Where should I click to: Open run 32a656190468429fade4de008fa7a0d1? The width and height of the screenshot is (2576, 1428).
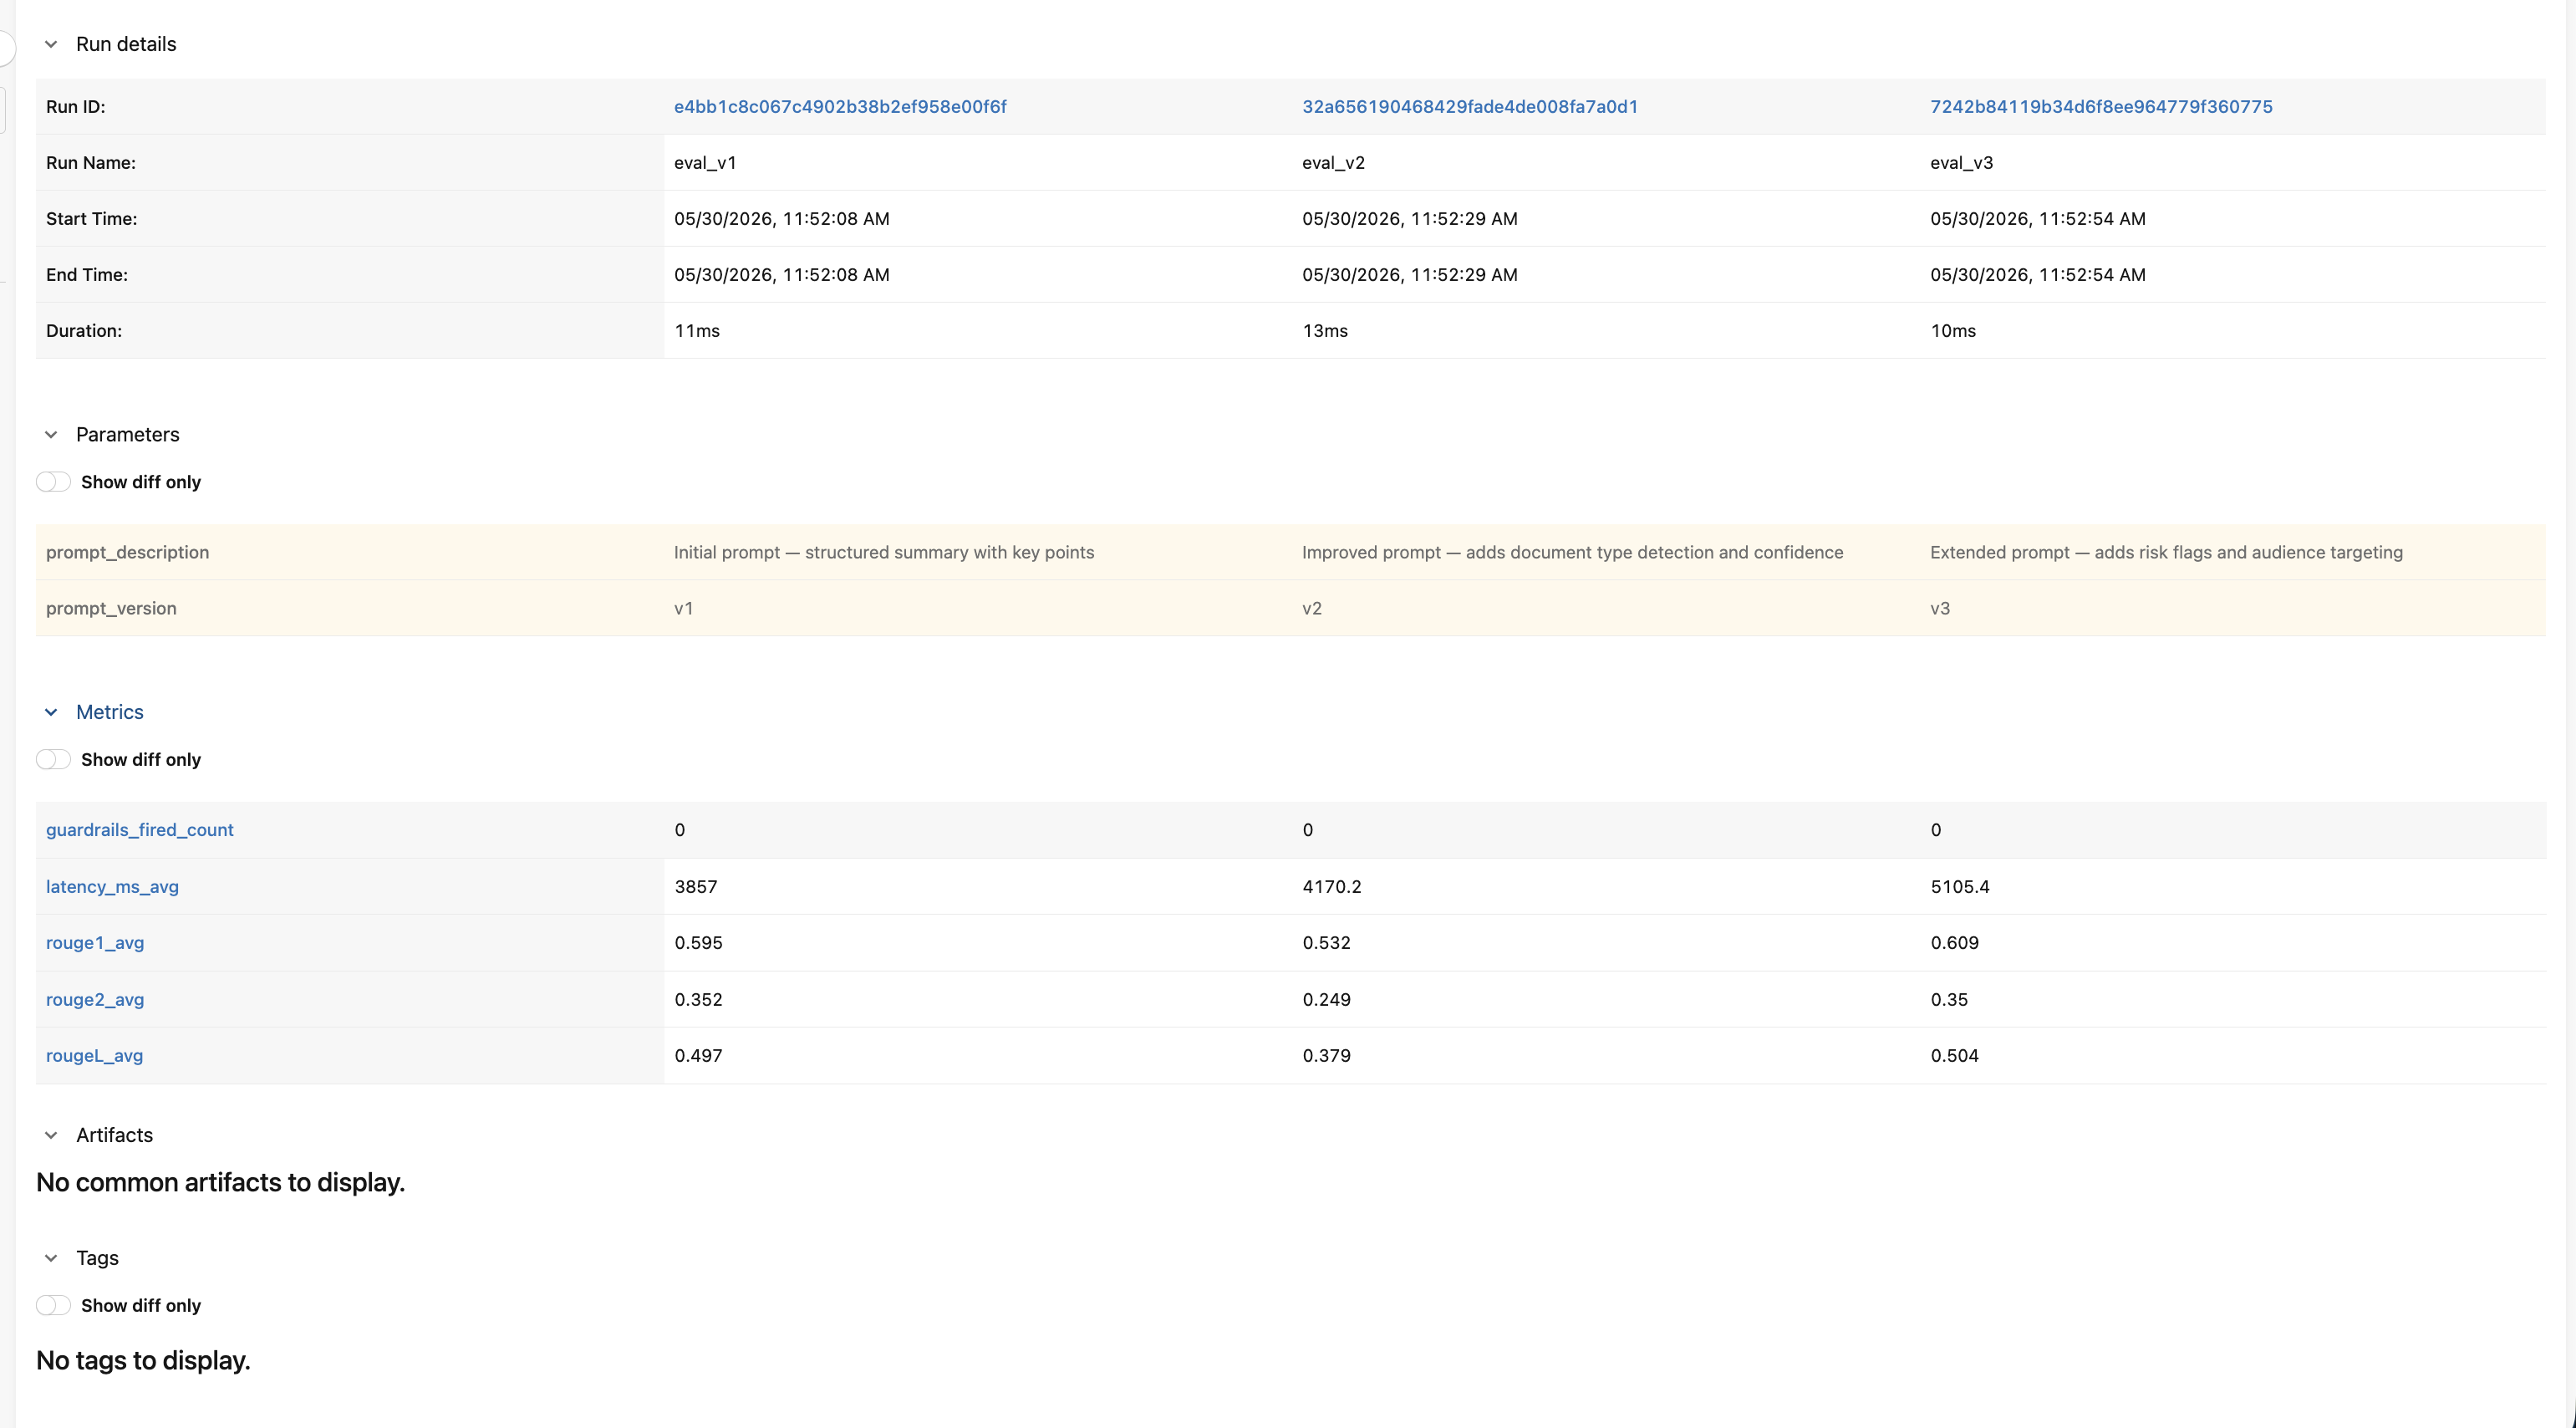click(1470, 107)
